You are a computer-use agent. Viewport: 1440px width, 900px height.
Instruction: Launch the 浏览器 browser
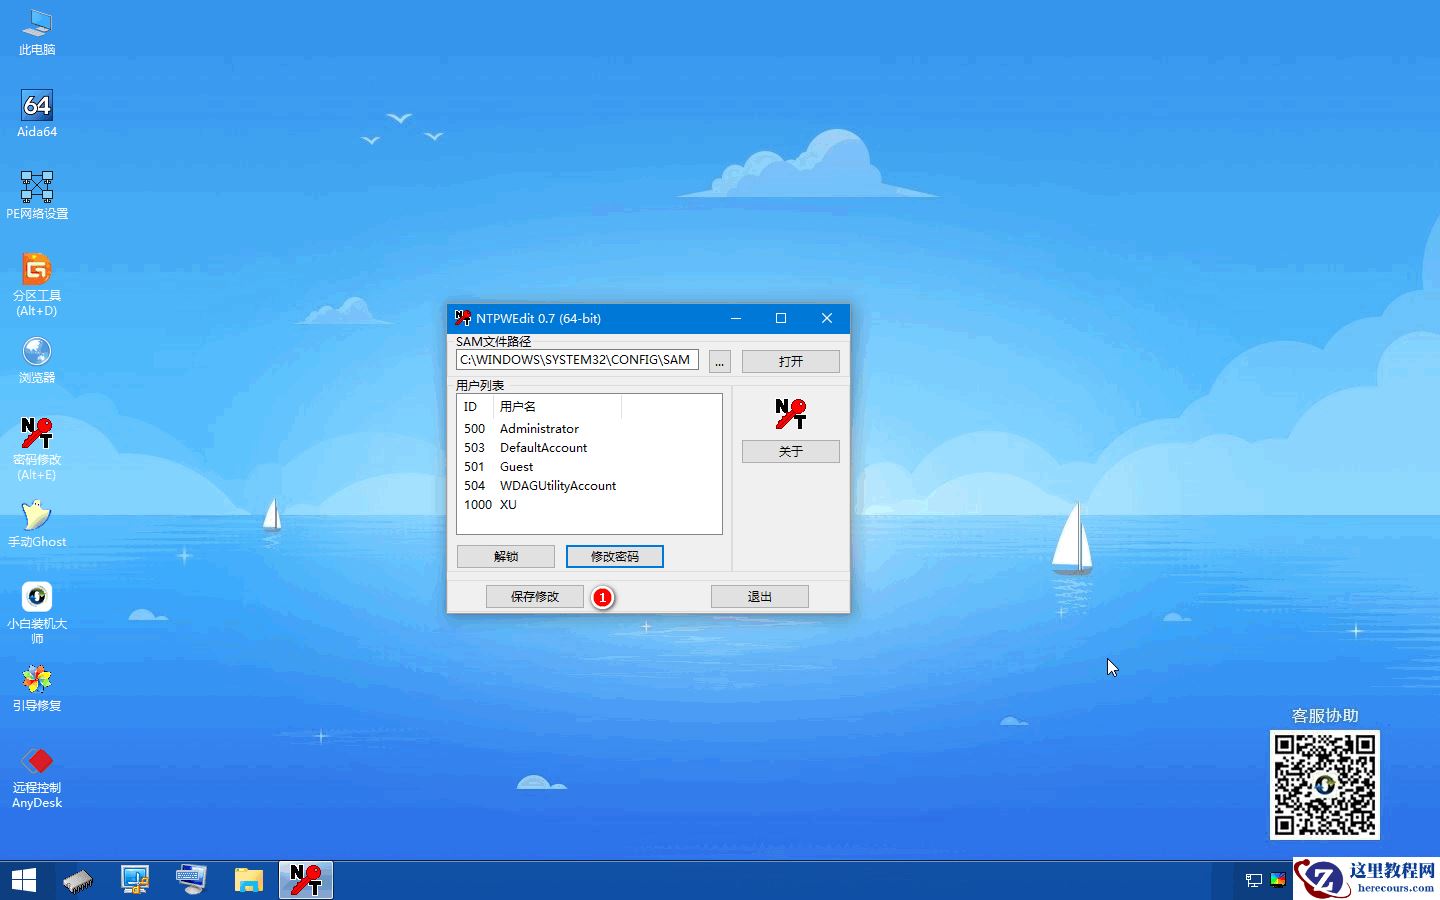(36, 355)
